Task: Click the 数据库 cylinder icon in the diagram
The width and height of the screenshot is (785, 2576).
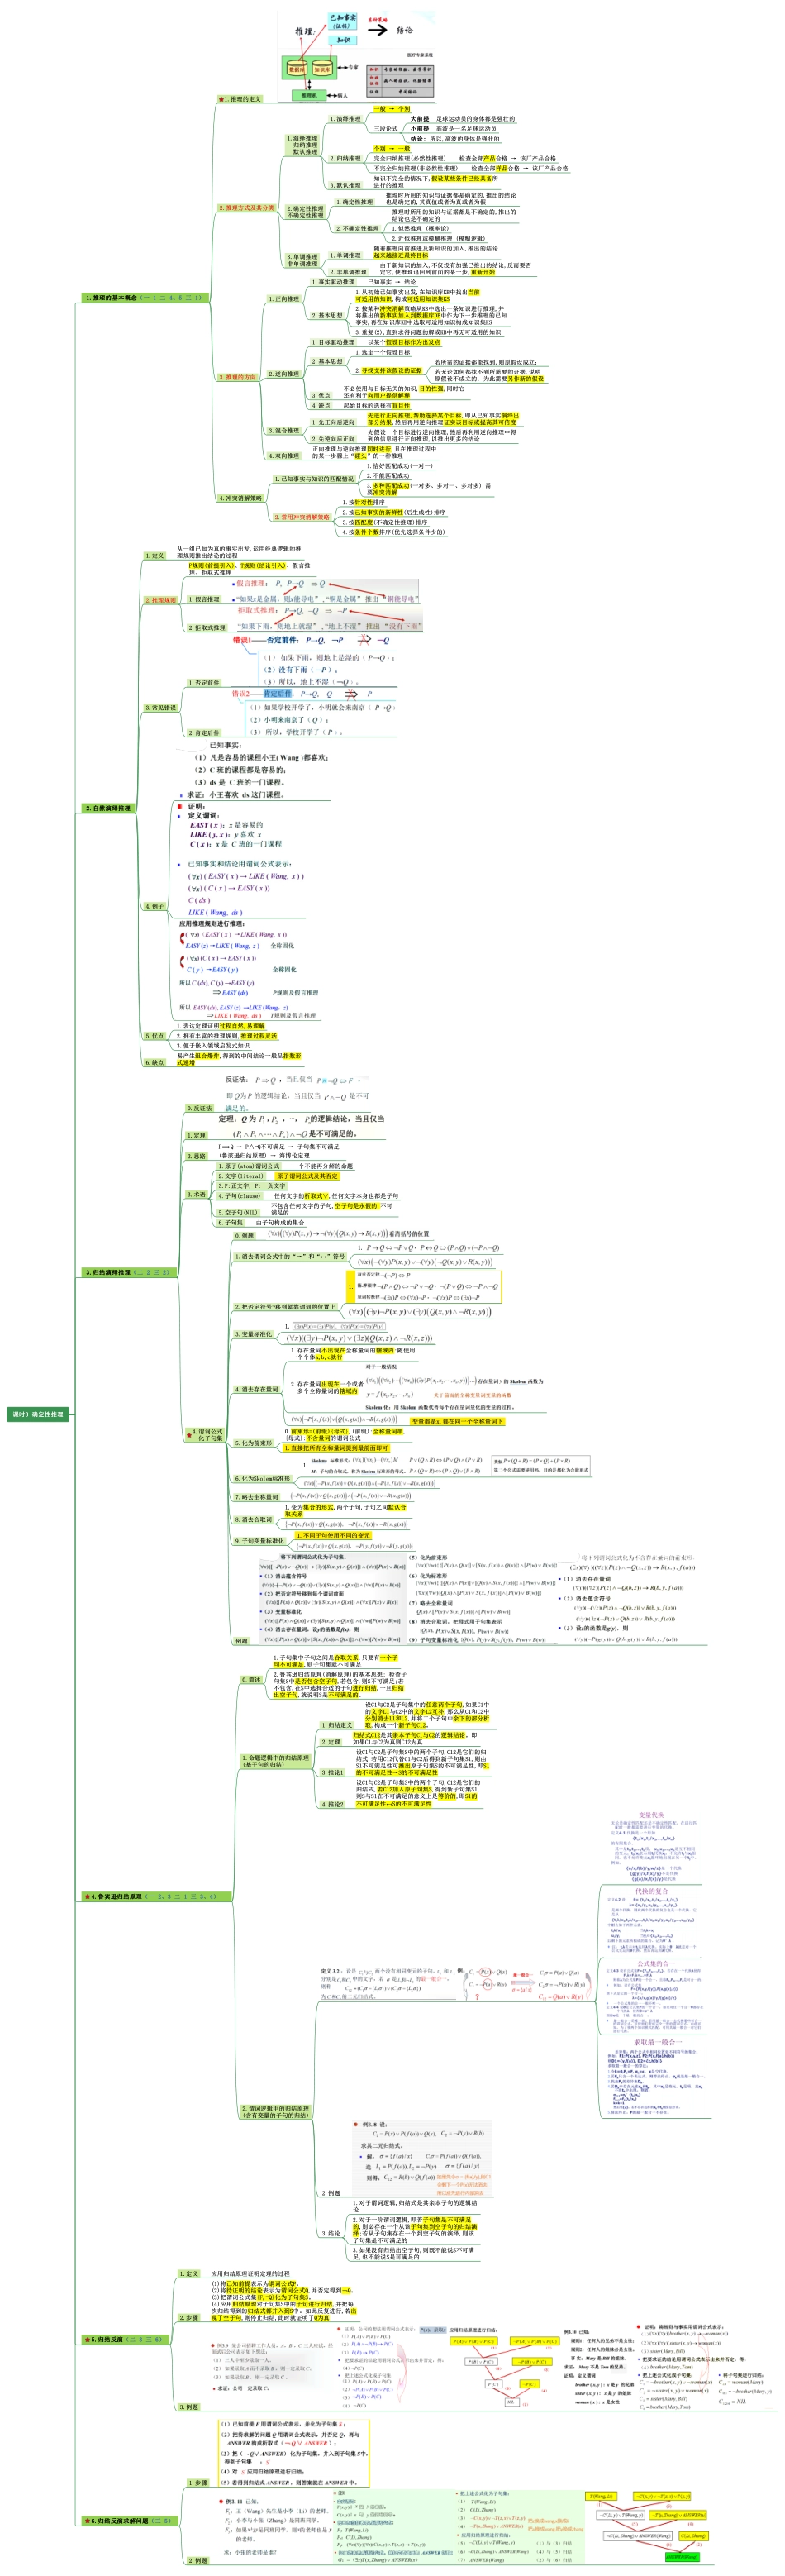Action: [297, 68]
